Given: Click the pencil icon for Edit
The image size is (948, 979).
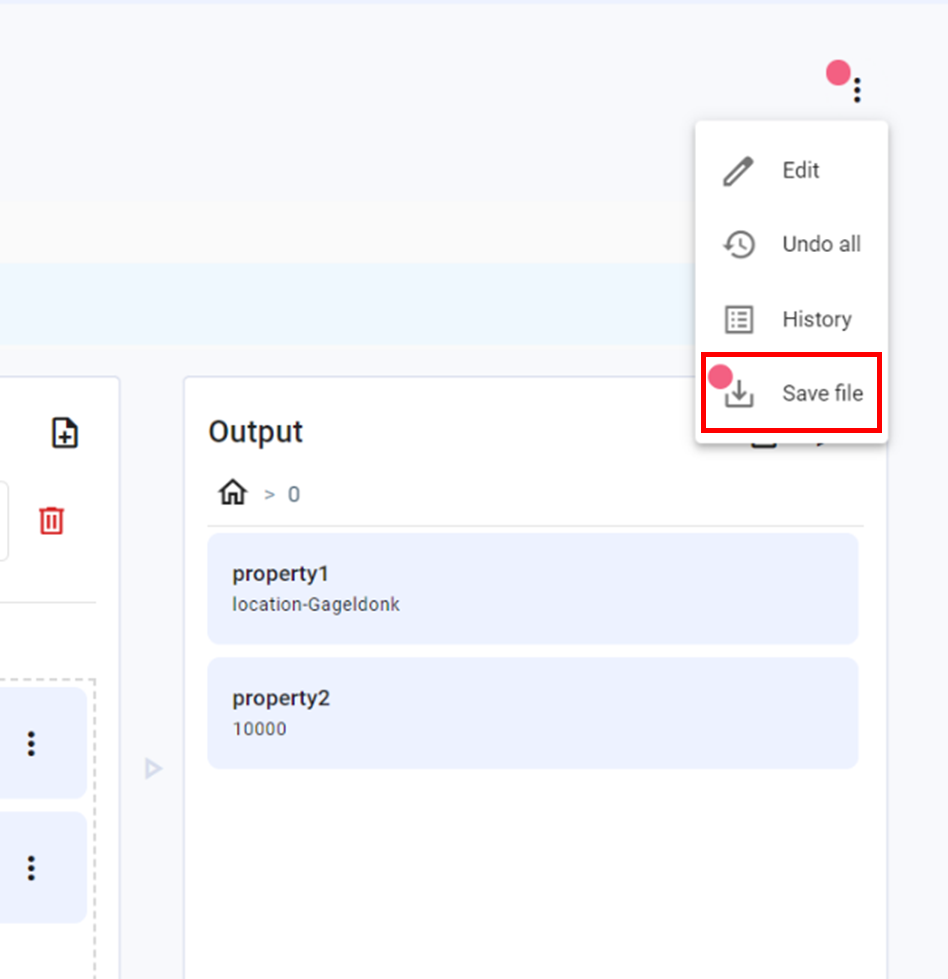Looking at the screenshot, I should click(x=738, y=171).
